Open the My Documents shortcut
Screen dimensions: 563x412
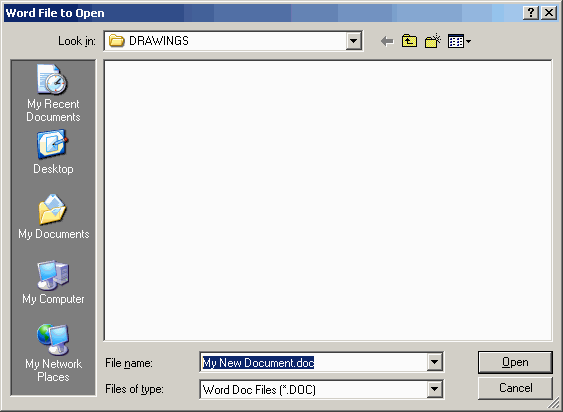point(53,217)
